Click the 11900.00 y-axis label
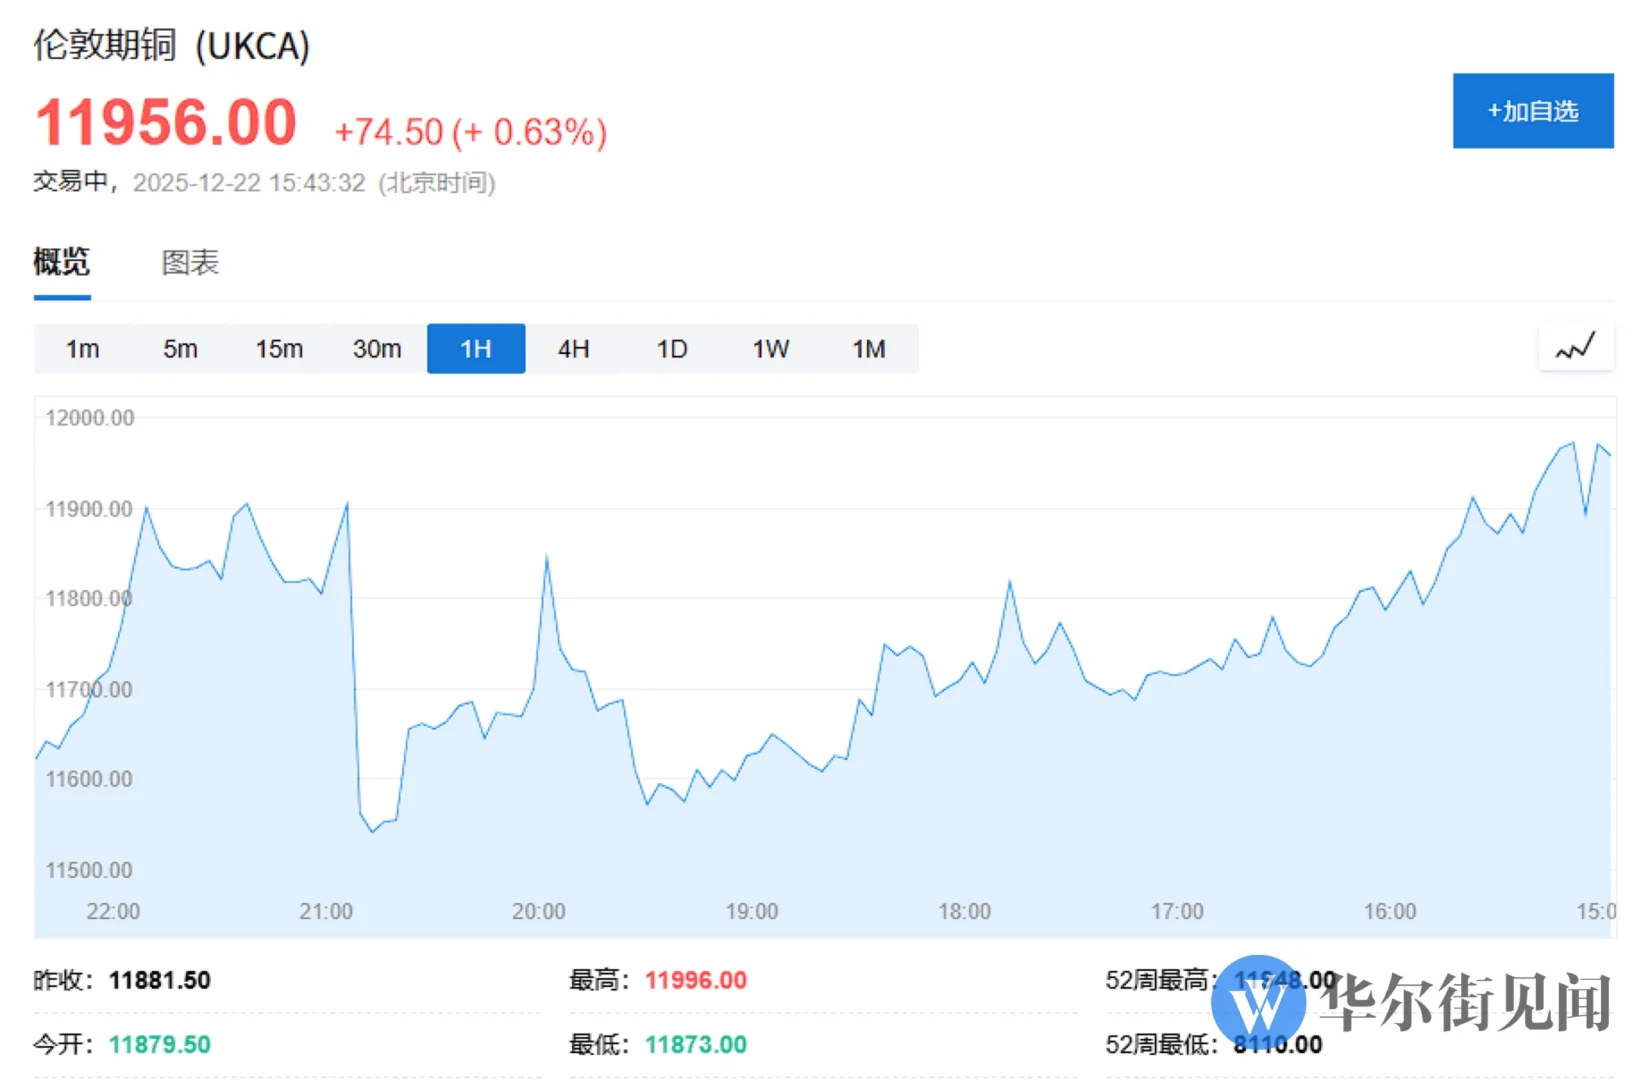 point(89,509)
